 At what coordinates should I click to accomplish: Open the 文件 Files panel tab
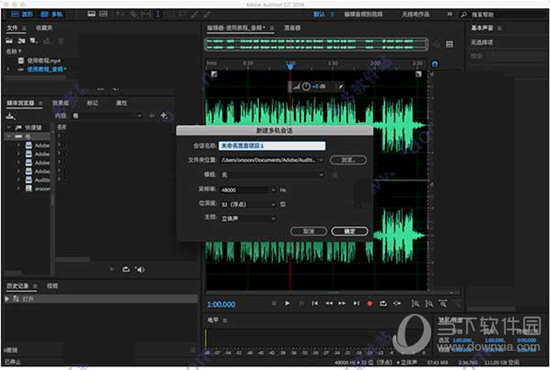[x=12, y=28]
